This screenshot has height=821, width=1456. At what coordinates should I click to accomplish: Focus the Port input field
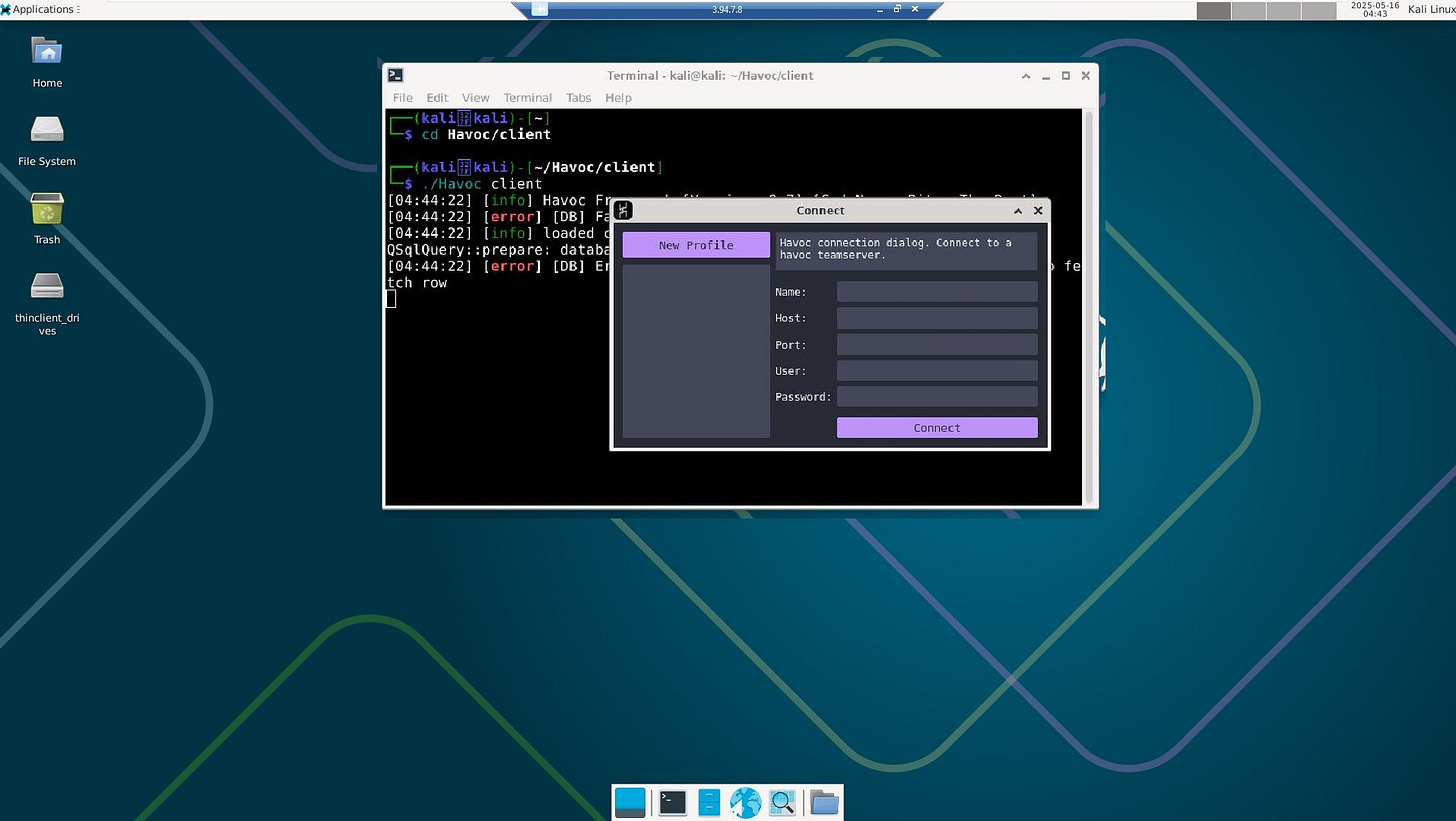click(x=937, y=345)
